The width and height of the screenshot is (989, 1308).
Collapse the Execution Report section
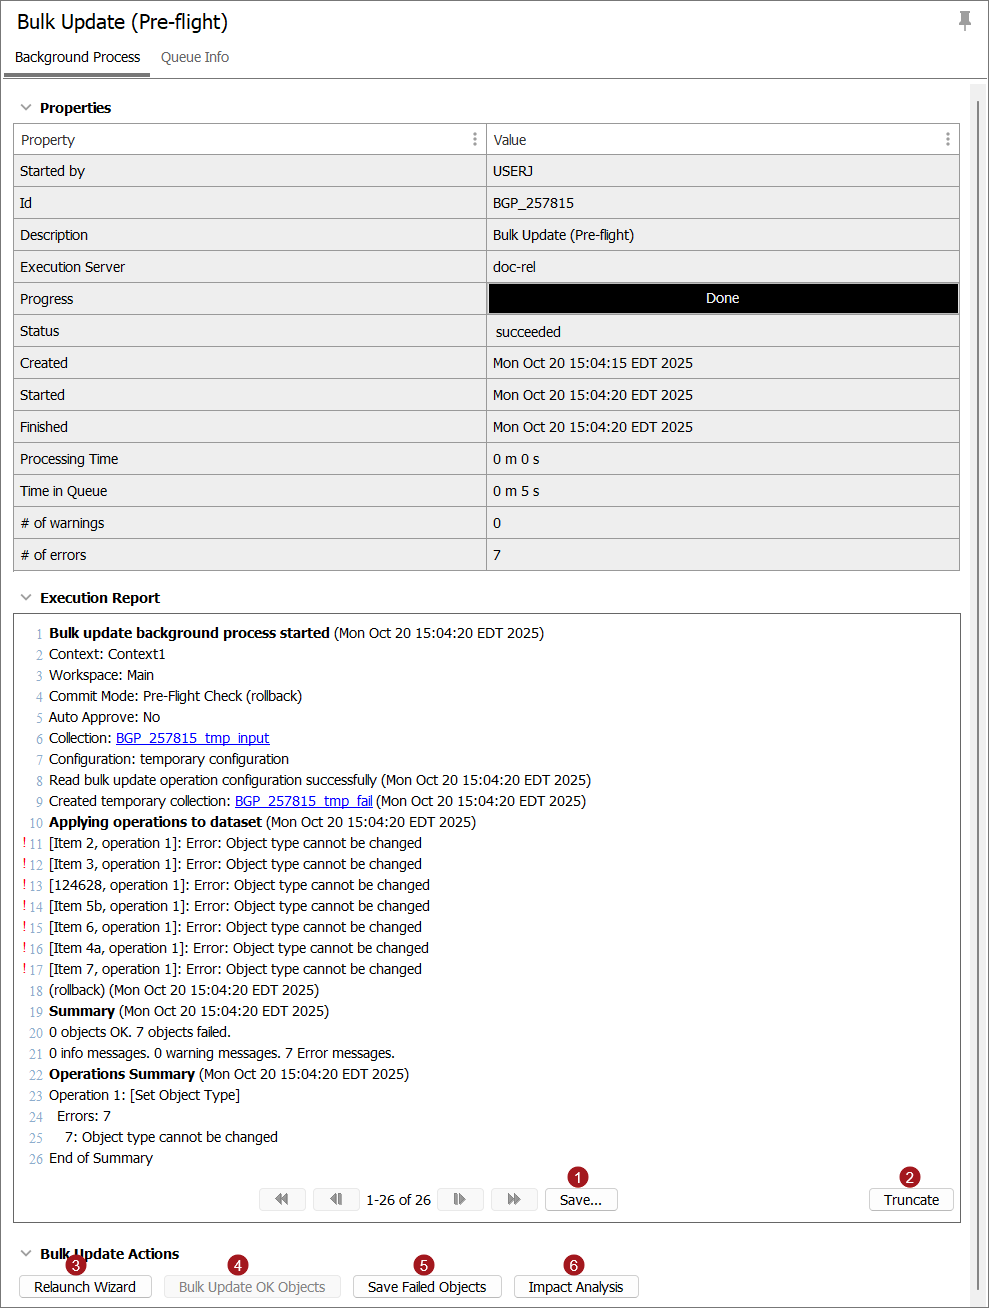[26, 598]
